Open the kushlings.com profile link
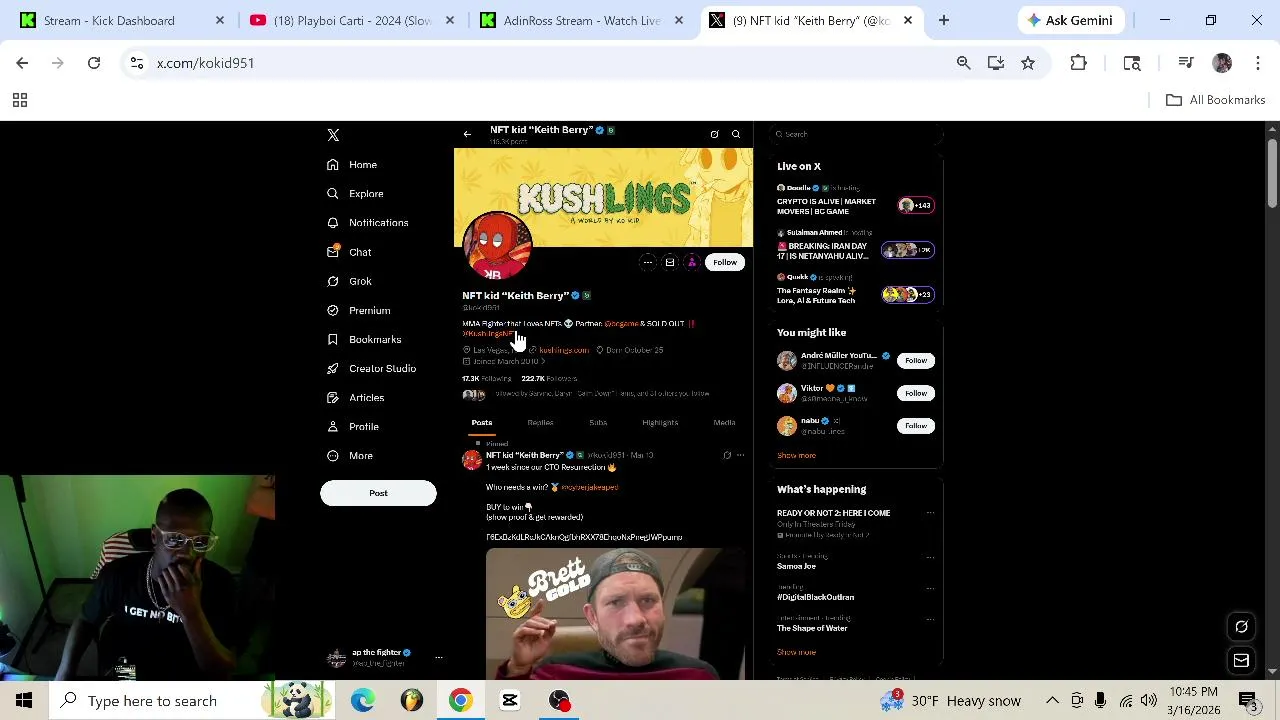Image resolution: width=1280 pixels, height=720 pixels. (x=564, y=350)
